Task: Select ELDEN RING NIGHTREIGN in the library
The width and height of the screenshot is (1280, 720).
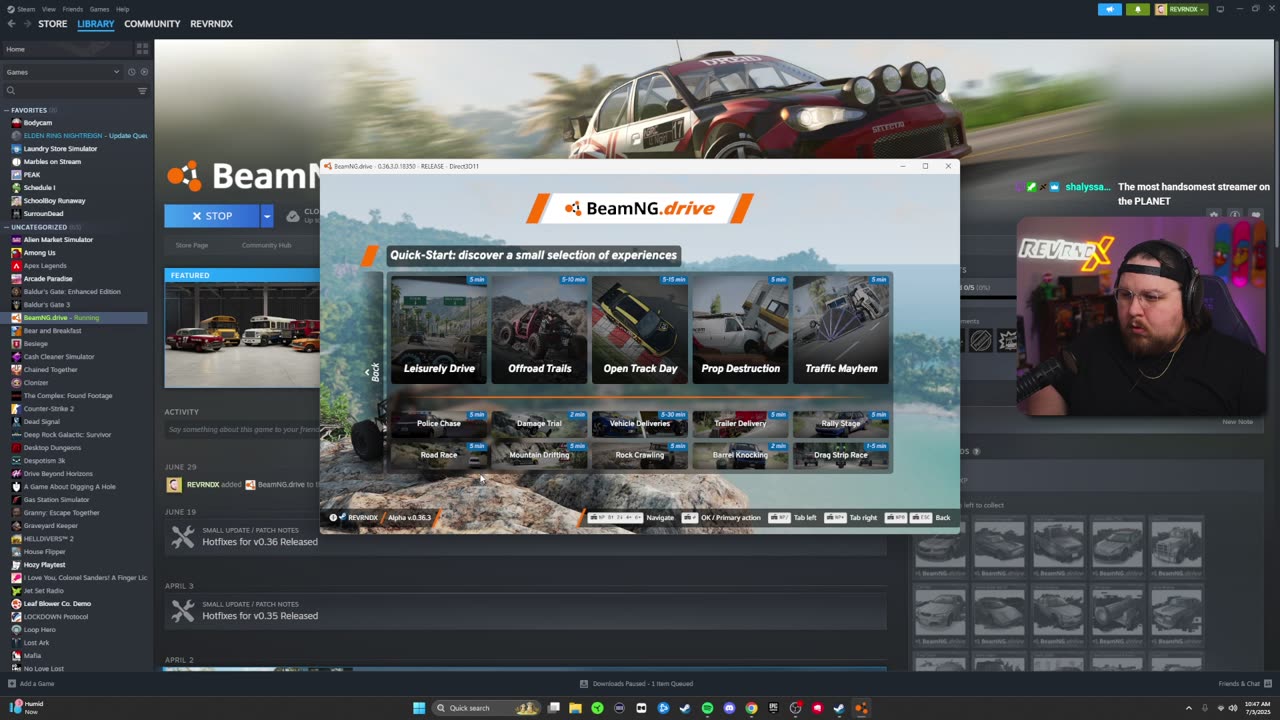Action: (80, 136)
